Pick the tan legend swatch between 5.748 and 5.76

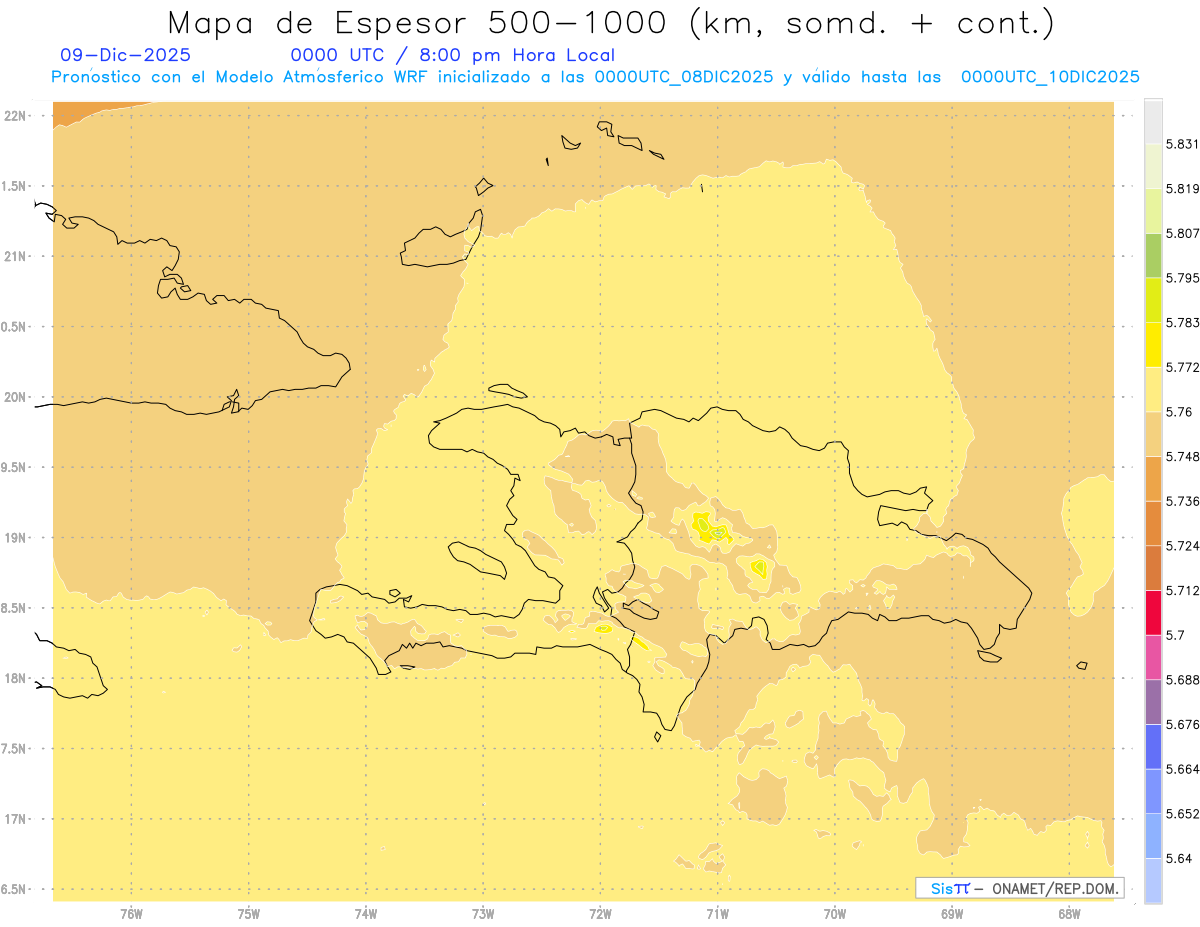point(1153,433)
